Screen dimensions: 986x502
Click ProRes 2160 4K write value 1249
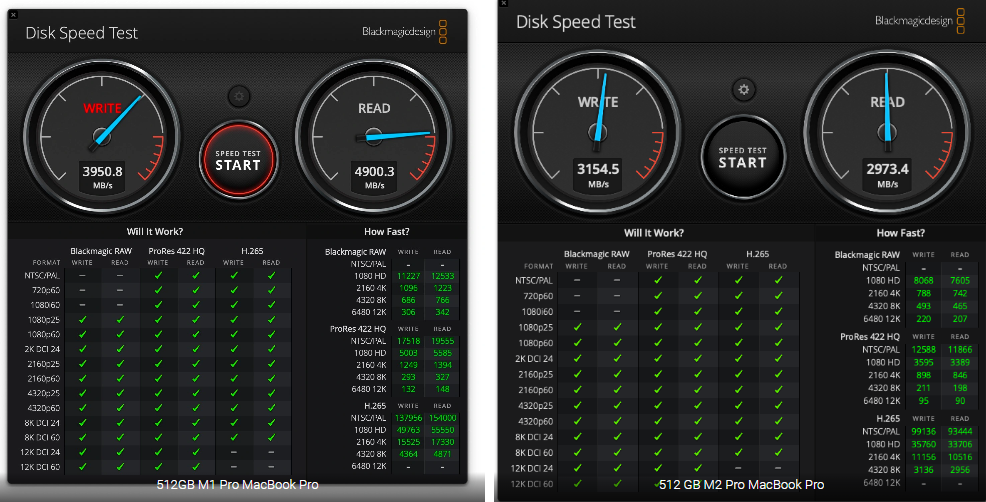point(408,365)
